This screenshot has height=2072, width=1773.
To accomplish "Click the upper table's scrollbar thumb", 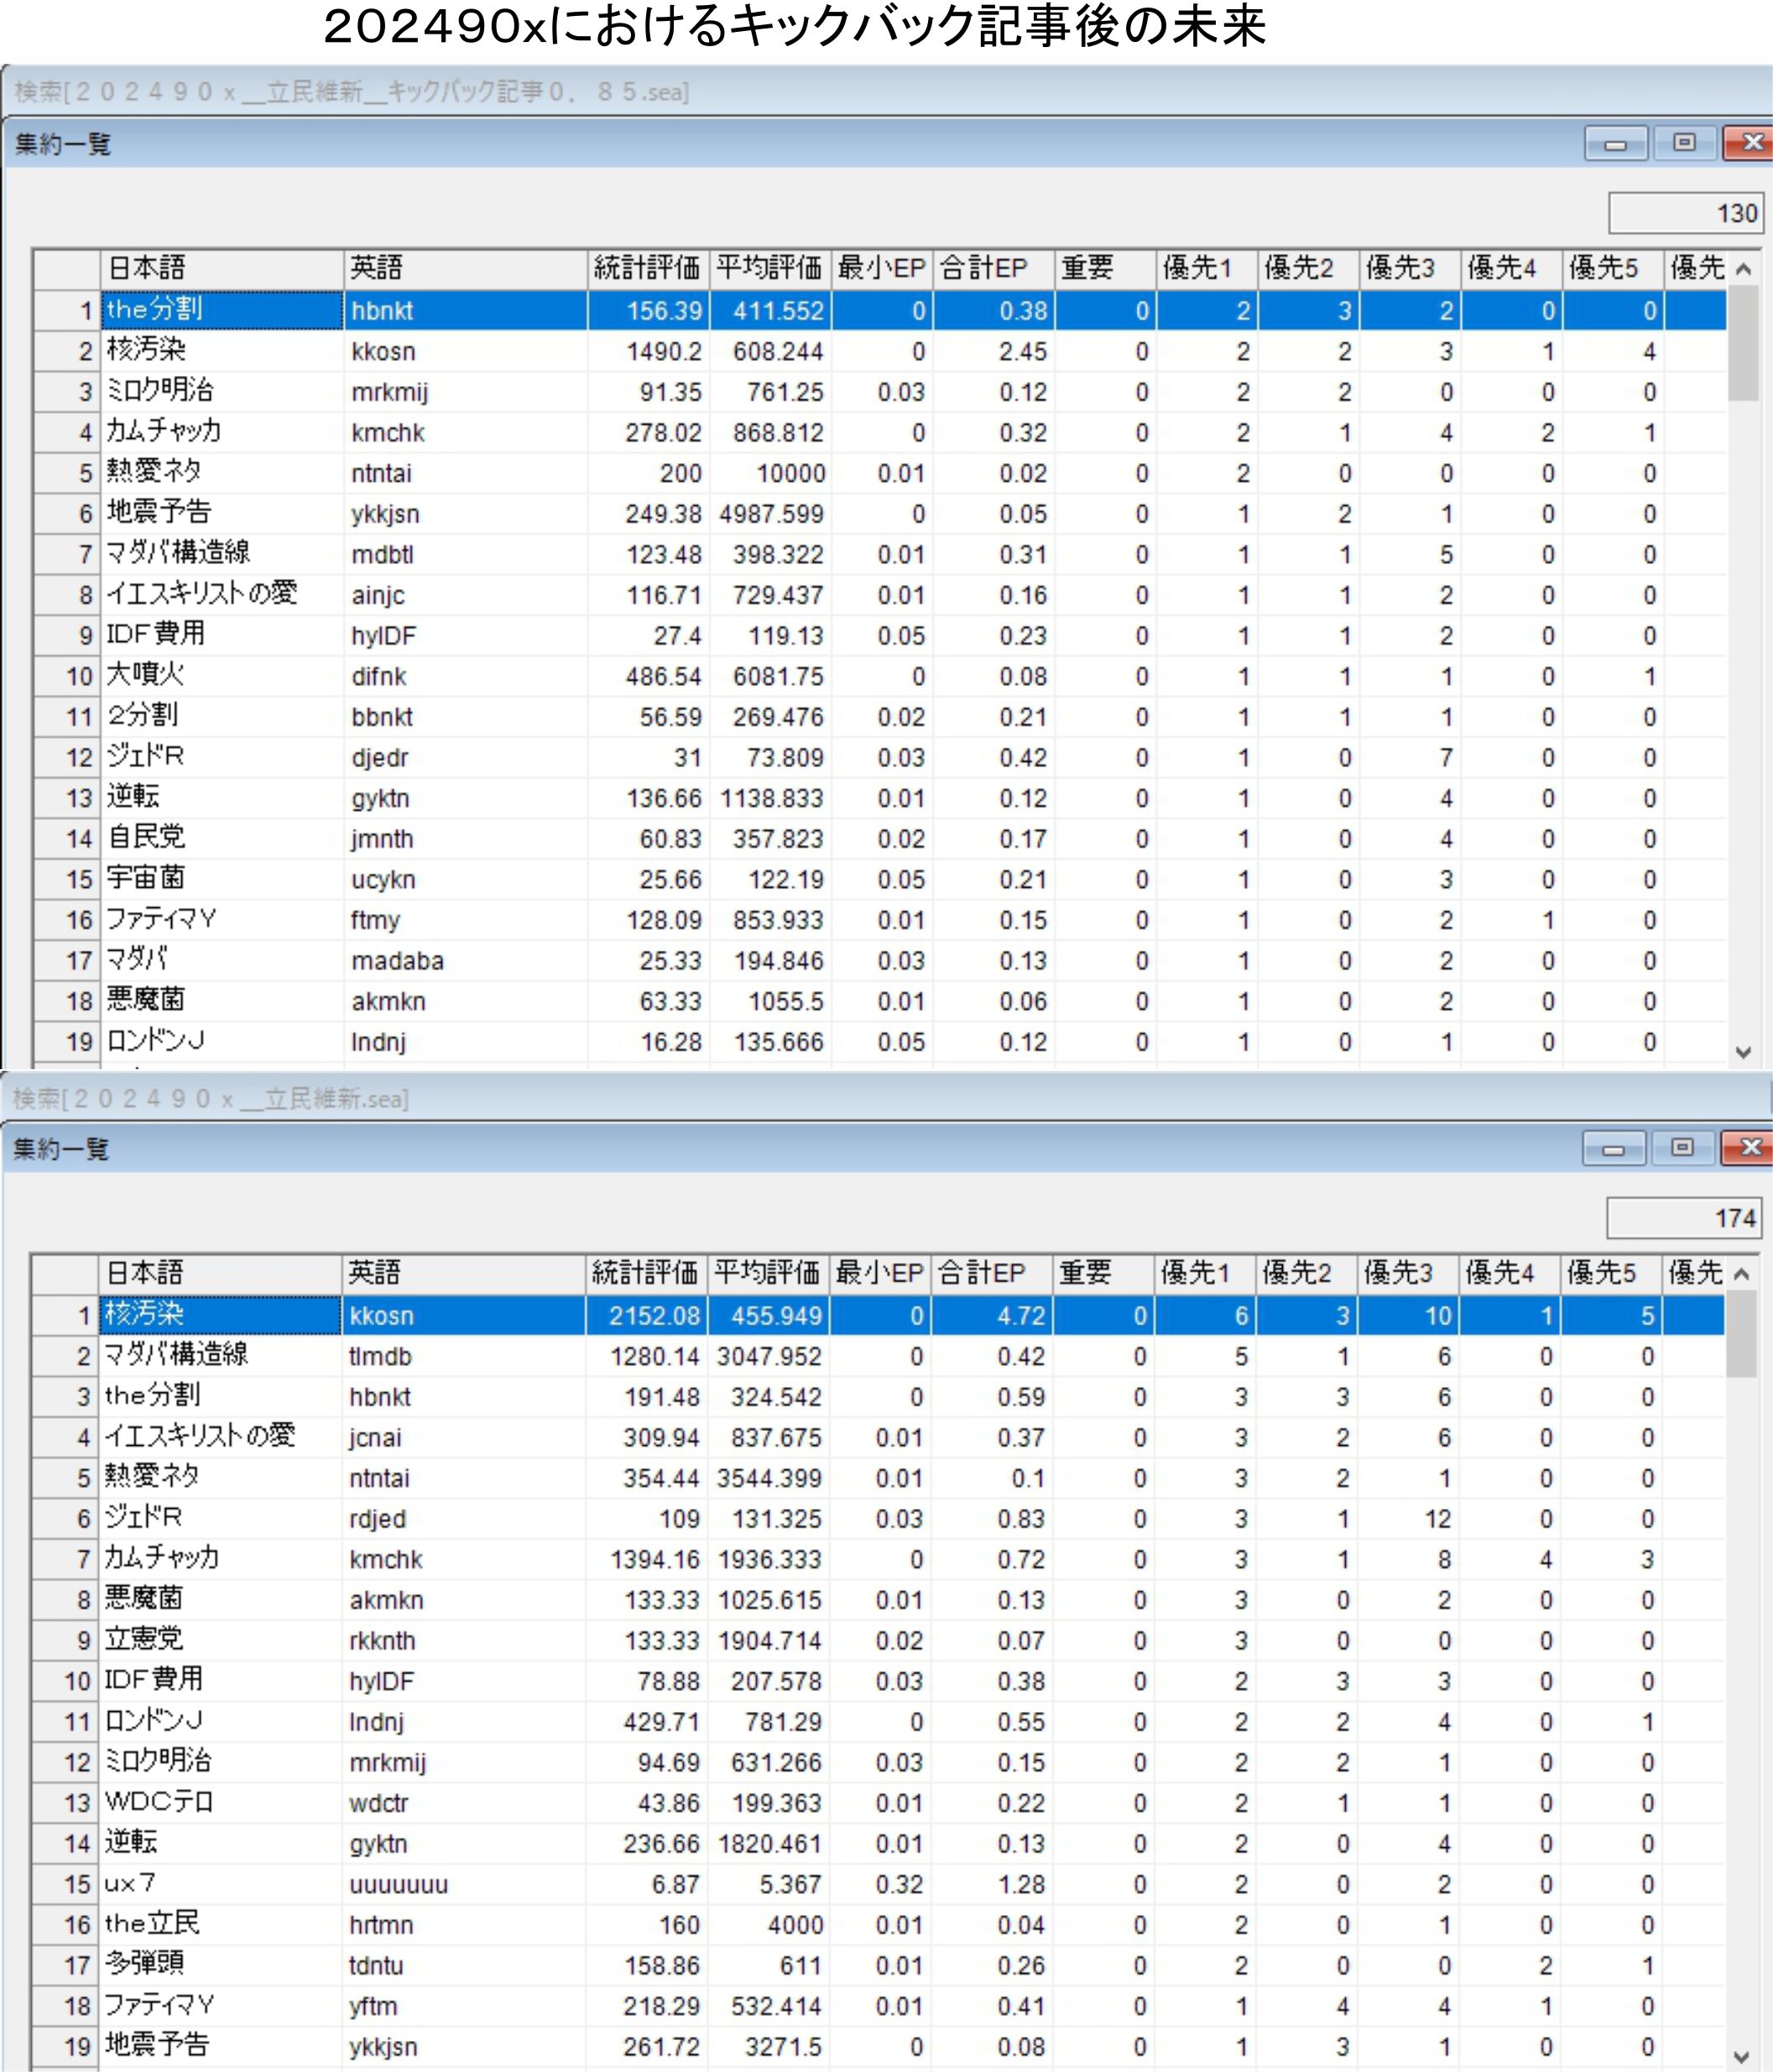I will pyautogui.click(x=1743, y=343).
